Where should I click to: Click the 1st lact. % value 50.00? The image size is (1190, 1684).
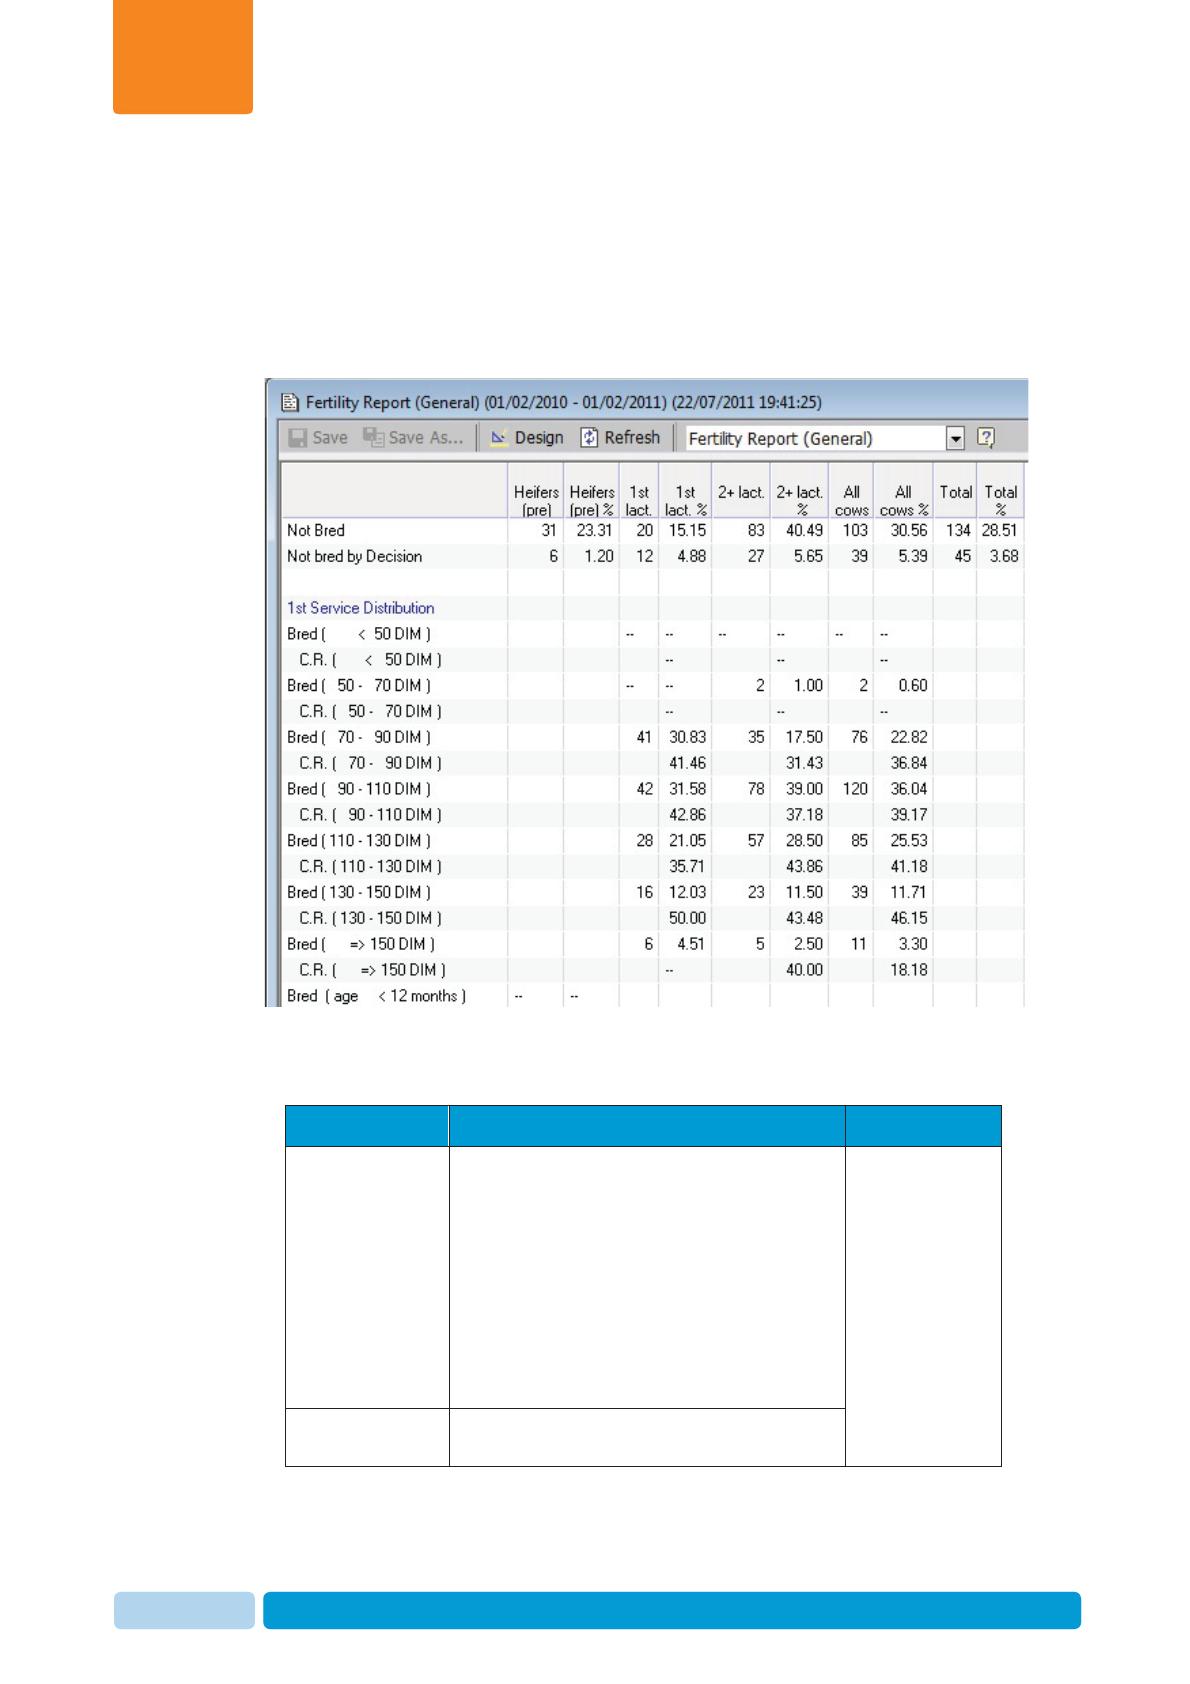pos(687,918)
